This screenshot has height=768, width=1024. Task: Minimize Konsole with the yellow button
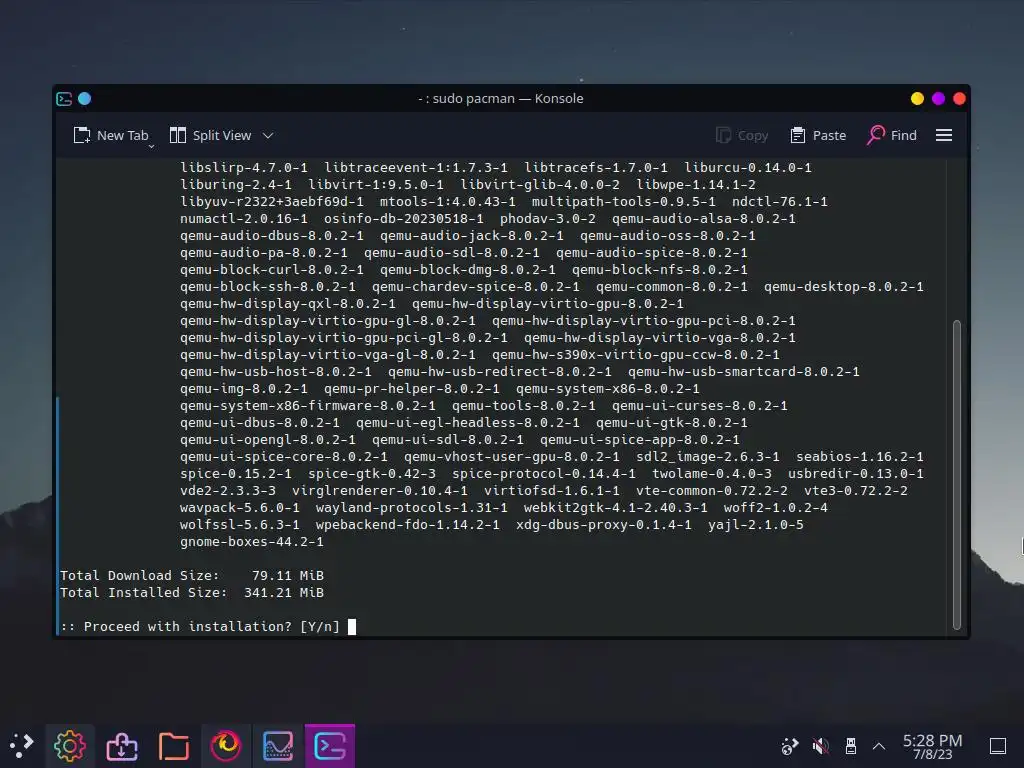(918, 99)
